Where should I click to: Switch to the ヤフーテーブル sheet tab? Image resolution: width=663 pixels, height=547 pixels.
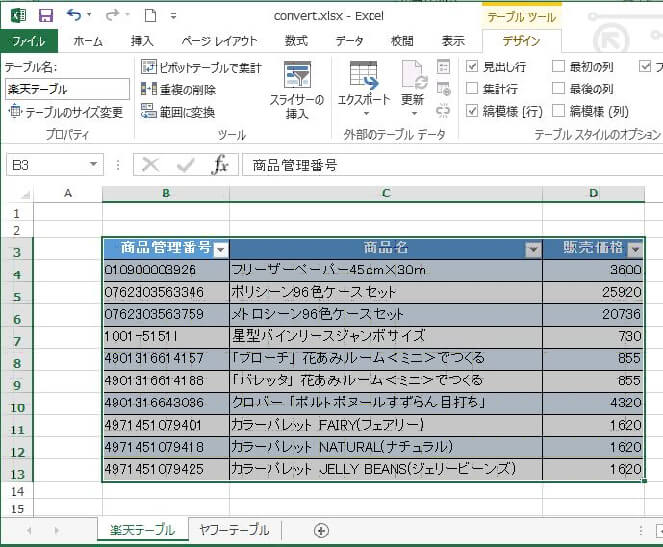pyautogui.click(x=234, y=530)
